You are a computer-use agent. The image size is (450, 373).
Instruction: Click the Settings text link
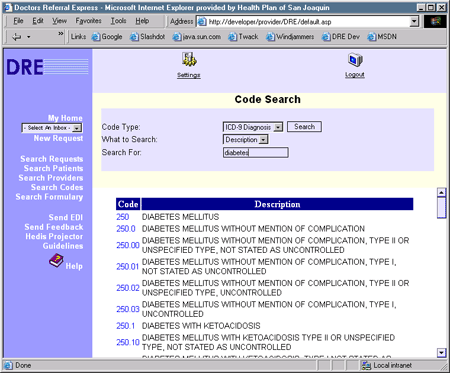click(189, 75)
